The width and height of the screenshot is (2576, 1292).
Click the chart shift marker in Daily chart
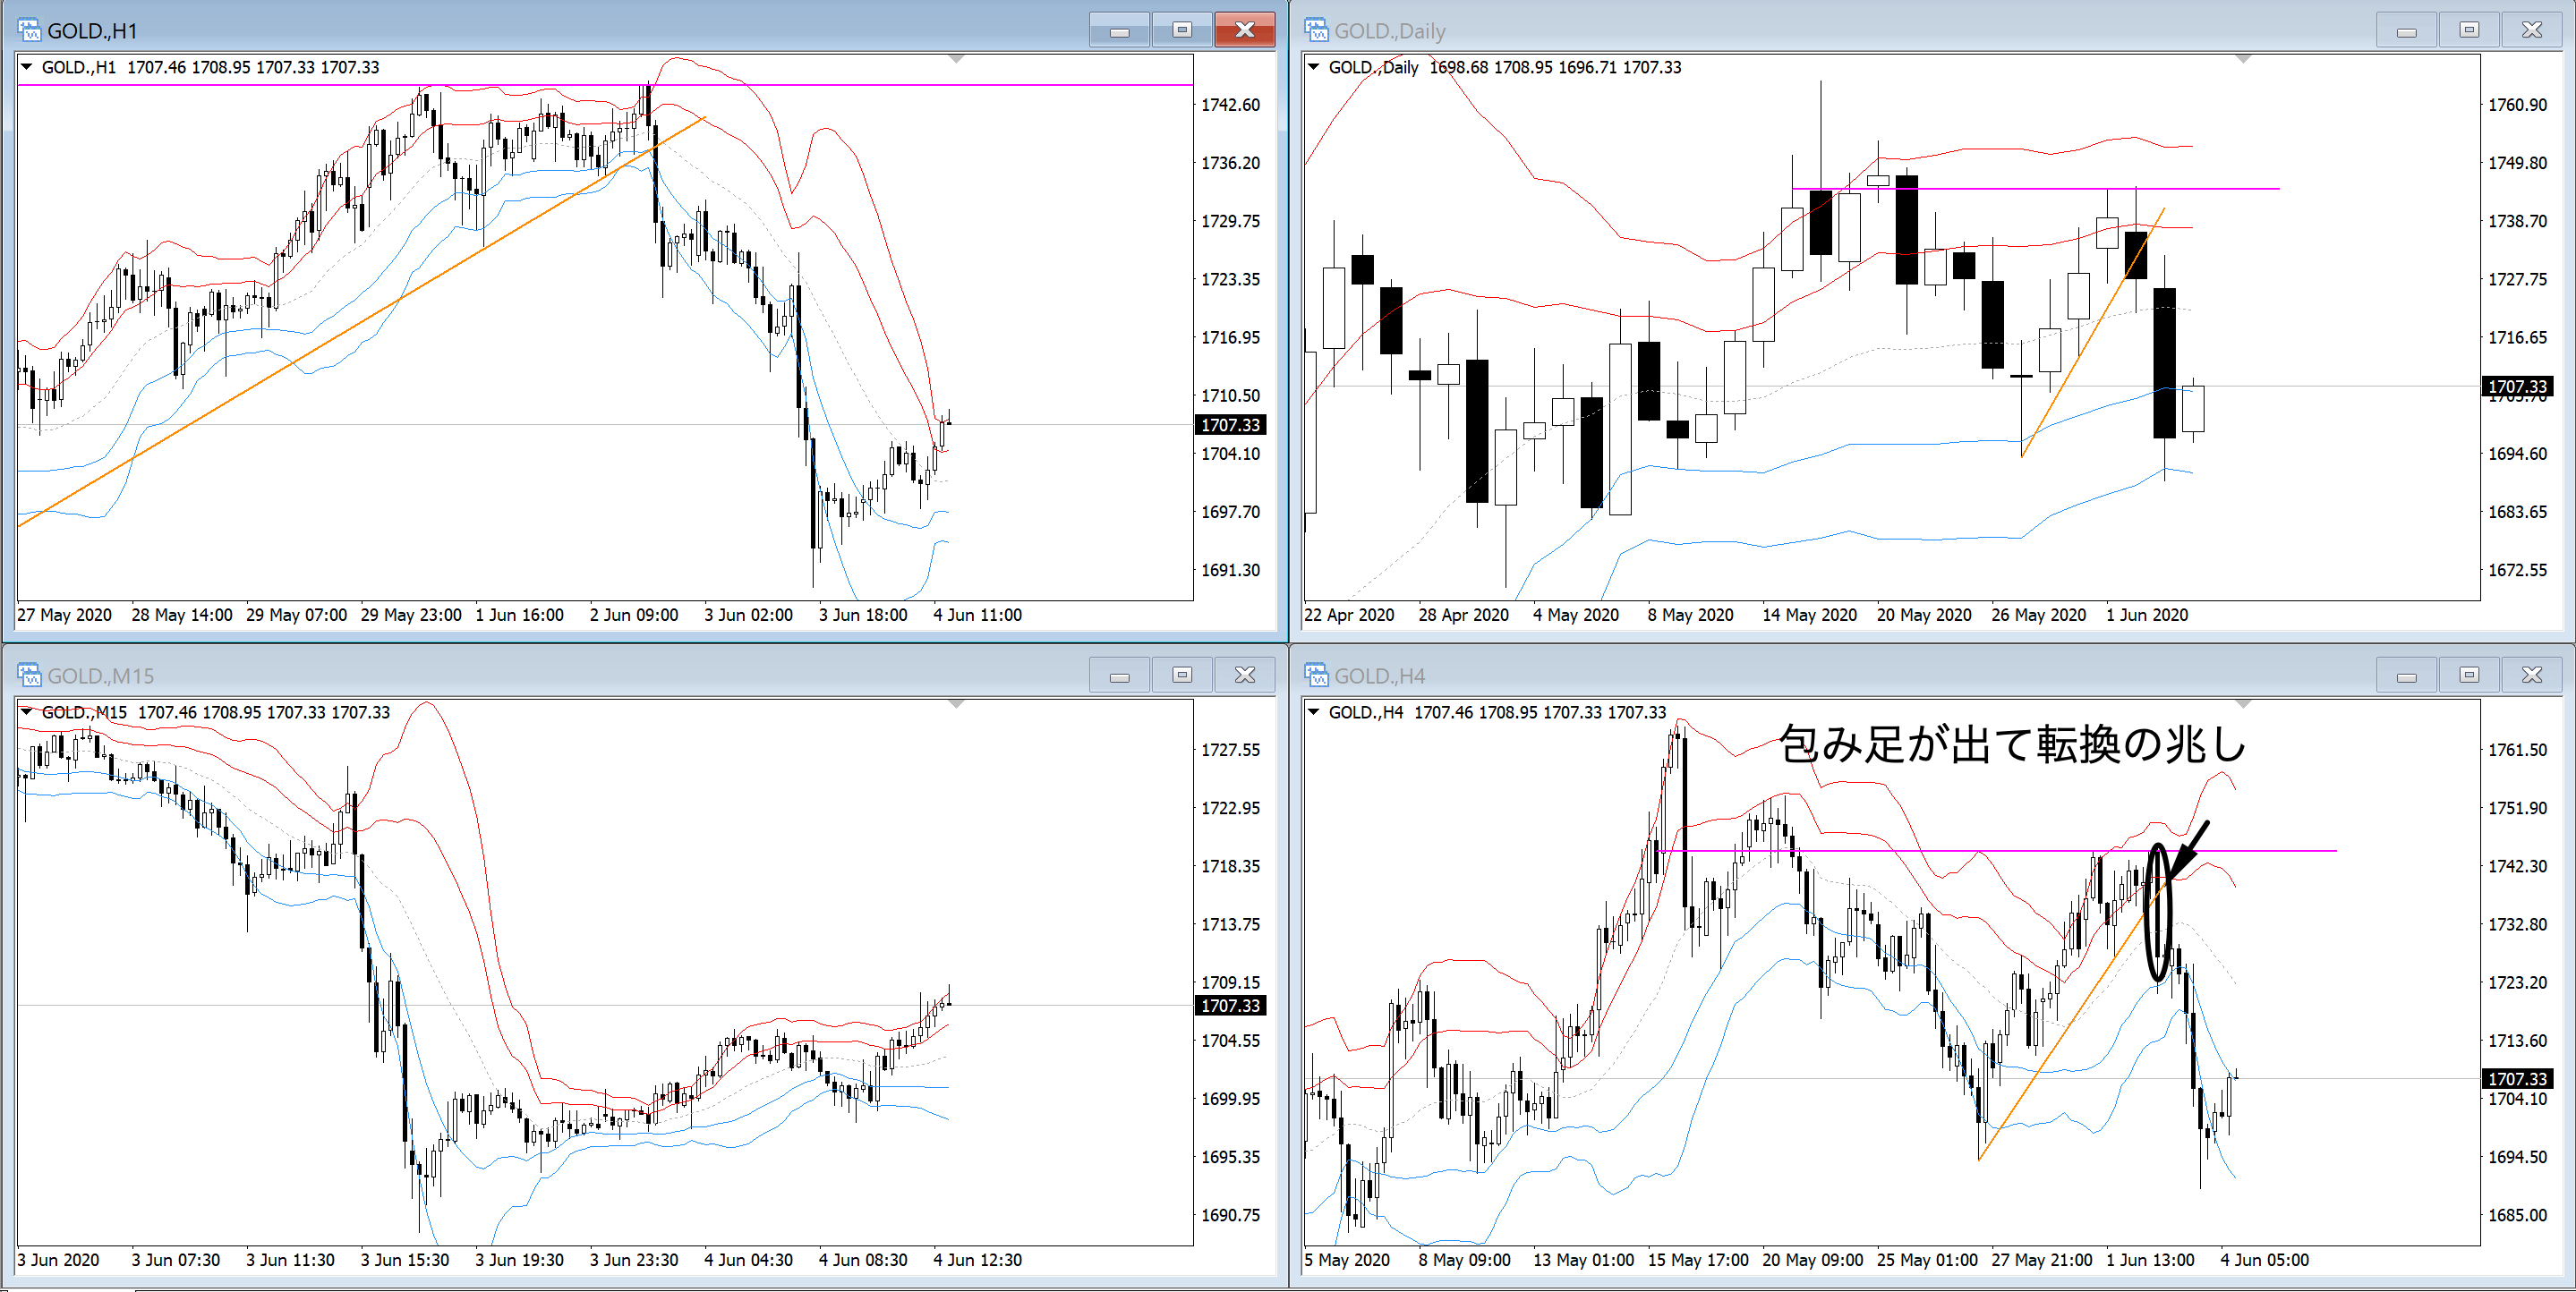coord(2243,60)
